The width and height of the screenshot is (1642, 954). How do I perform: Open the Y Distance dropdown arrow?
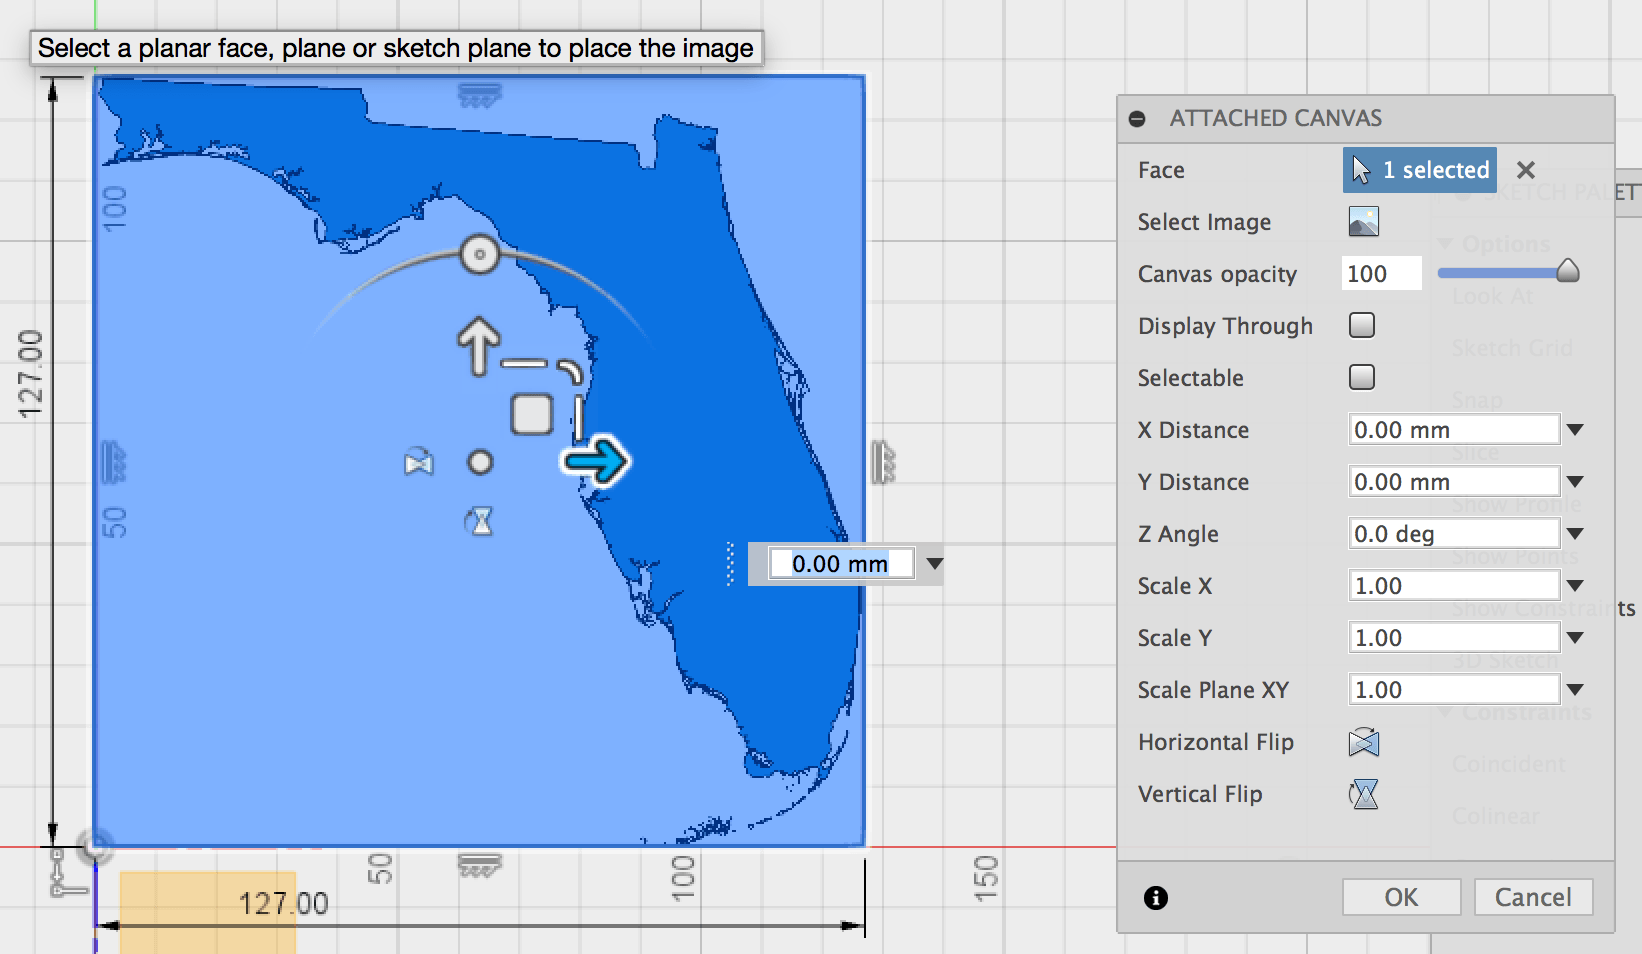(1575, 482)
